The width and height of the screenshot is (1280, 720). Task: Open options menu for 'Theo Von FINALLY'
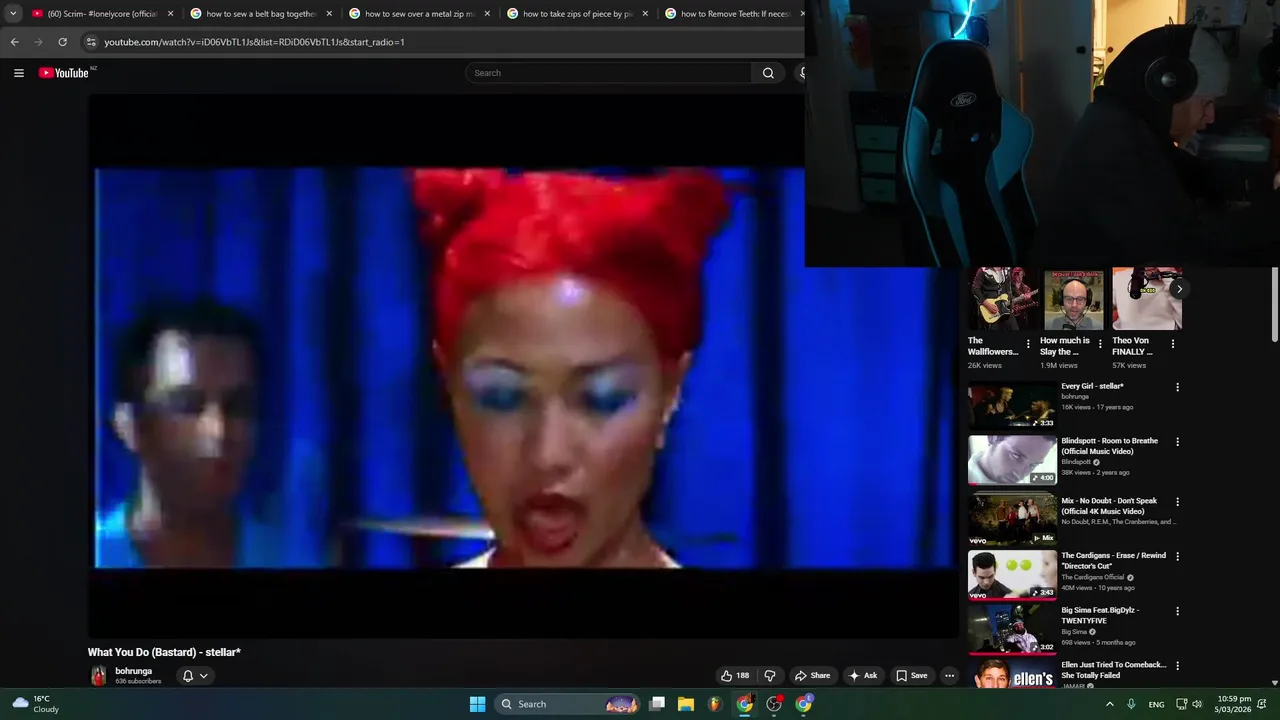(x=1172, y=344)
